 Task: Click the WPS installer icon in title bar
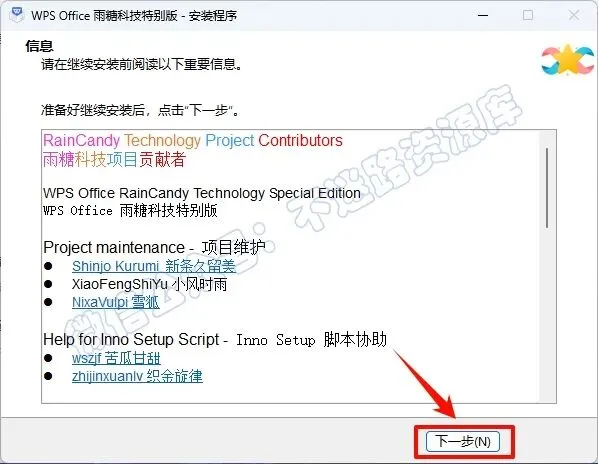point(16,15)
